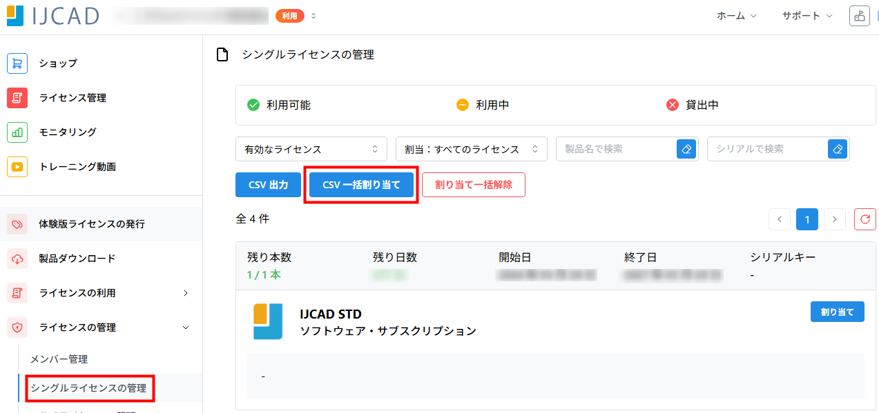Go to next page arrow

tap(835, 219)
